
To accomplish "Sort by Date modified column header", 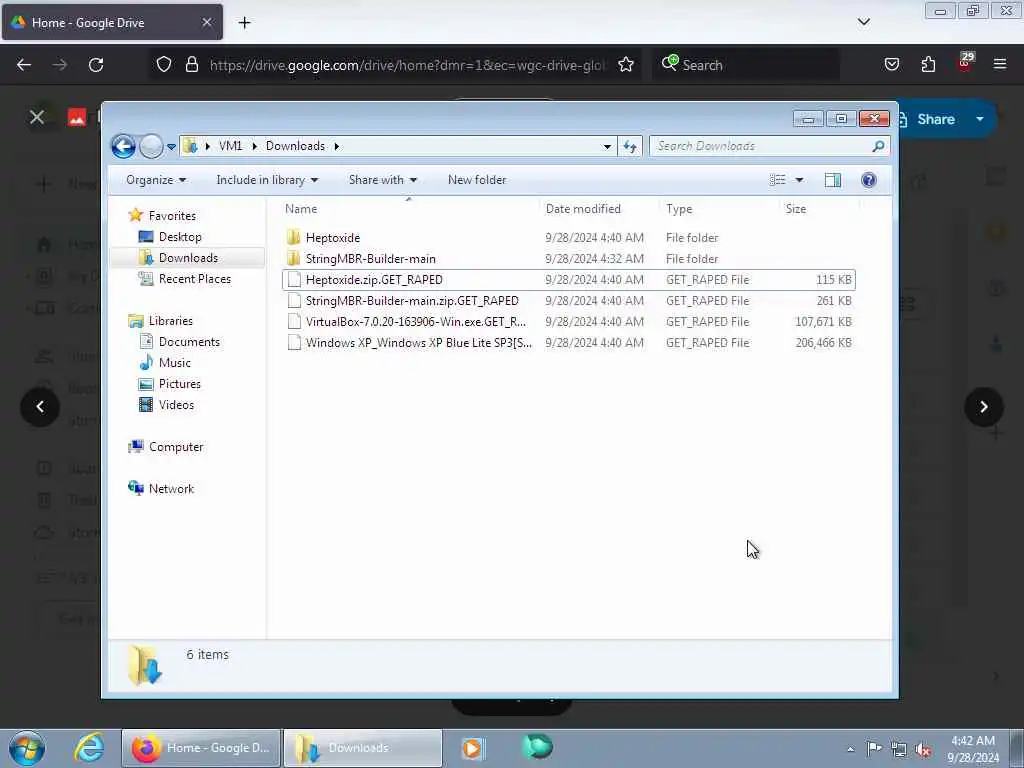I will pos(583,209).
